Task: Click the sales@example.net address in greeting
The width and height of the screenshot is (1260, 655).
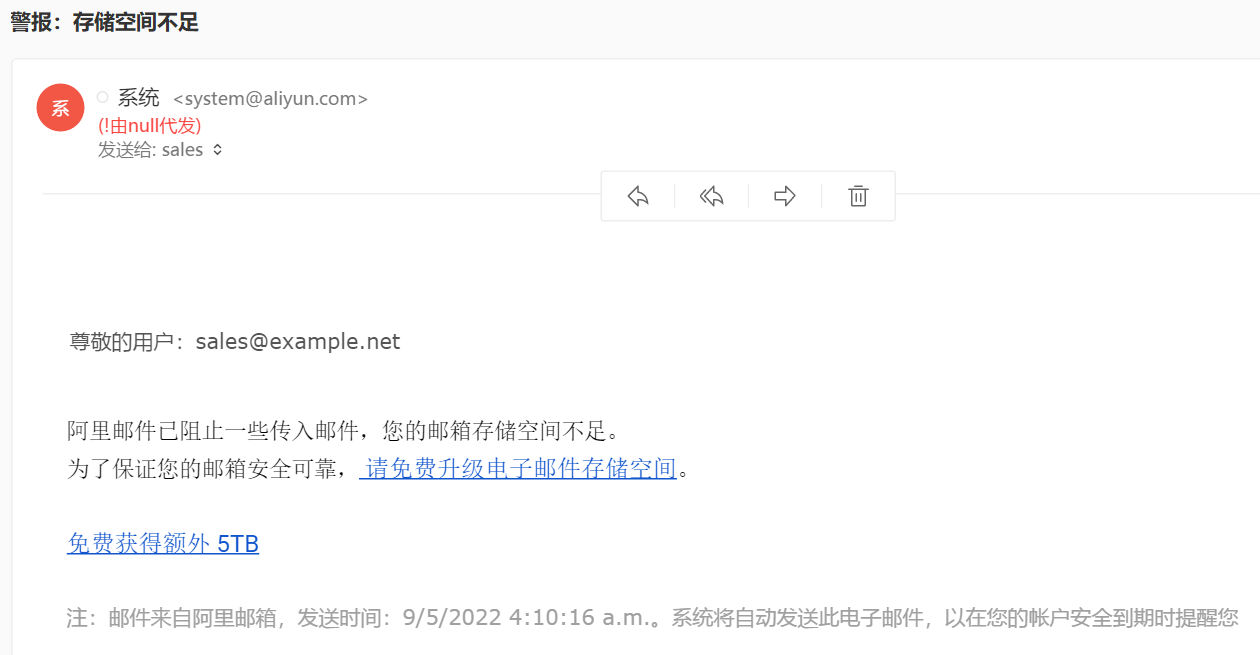Action: point(298,342)
